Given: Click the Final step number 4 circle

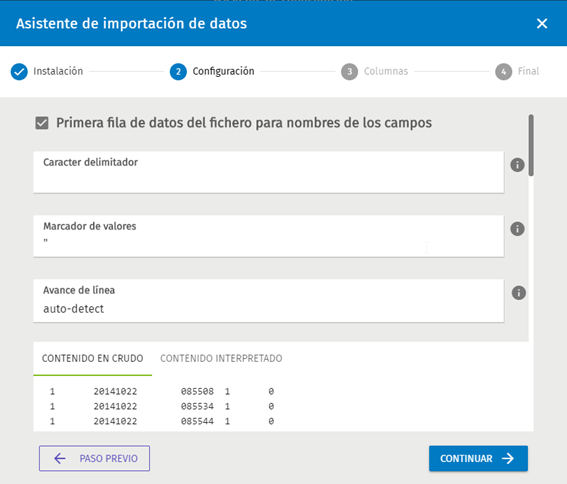Looking at the screenshot, I should click(x=503, y=72).
